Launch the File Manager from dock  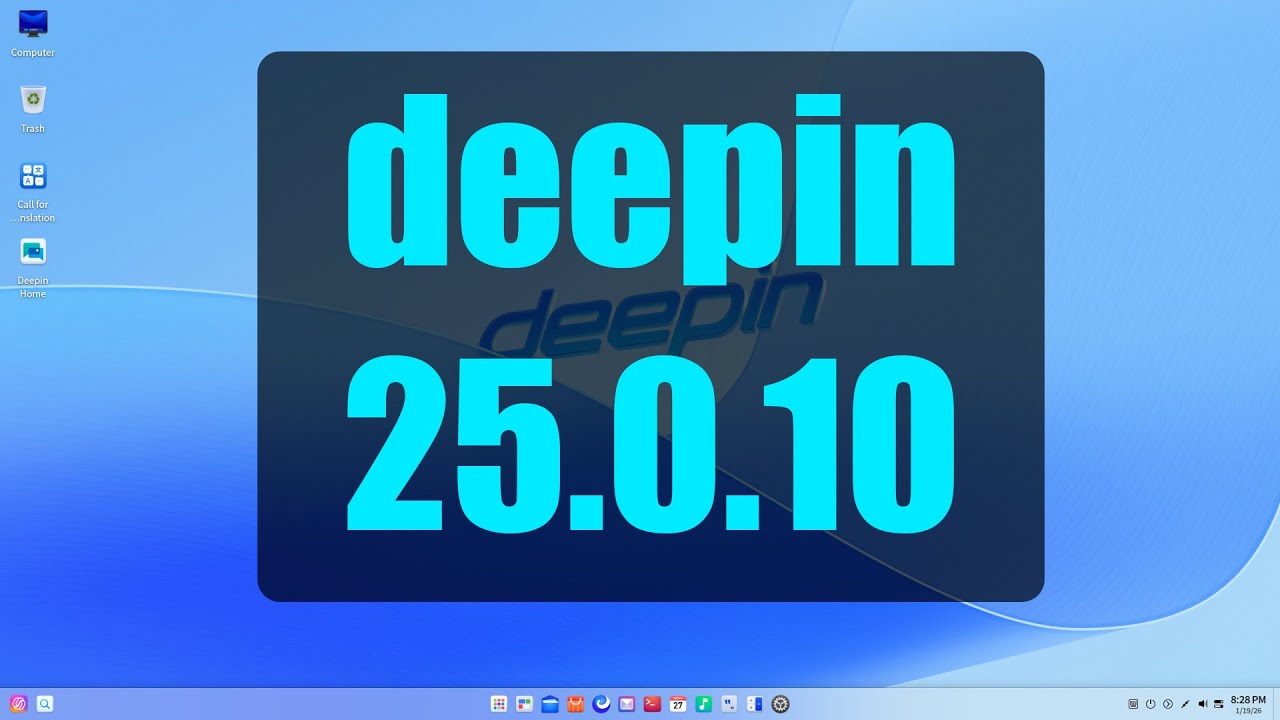pyautogui.click(x=550, y=704)
